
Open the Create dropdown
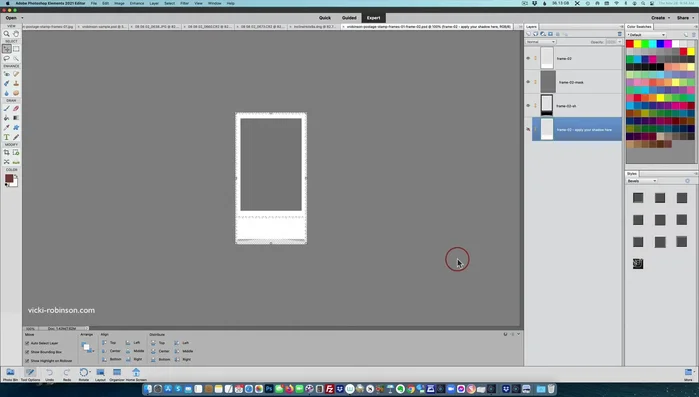[x=661, y=18]
